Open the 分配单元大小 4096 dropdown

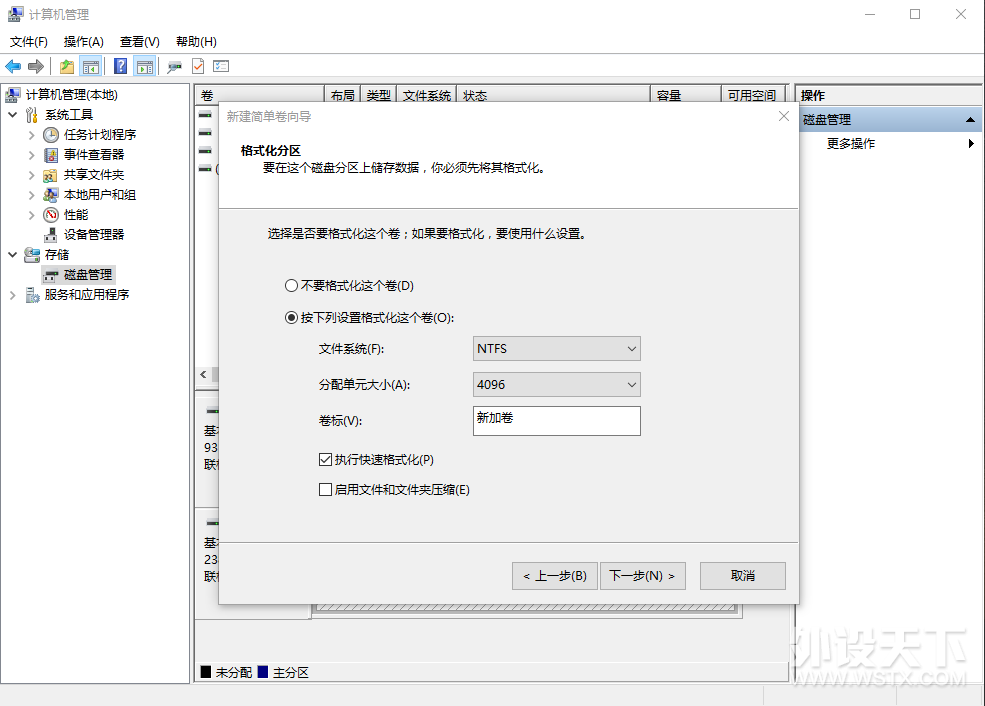pos(557,384)
